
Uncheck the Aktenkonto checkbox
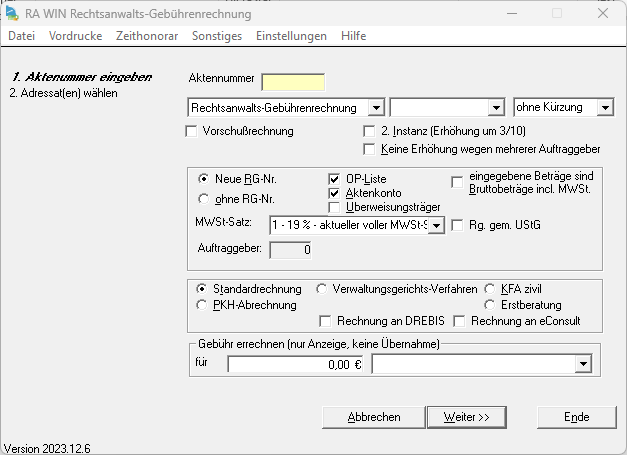click(334, 193)
